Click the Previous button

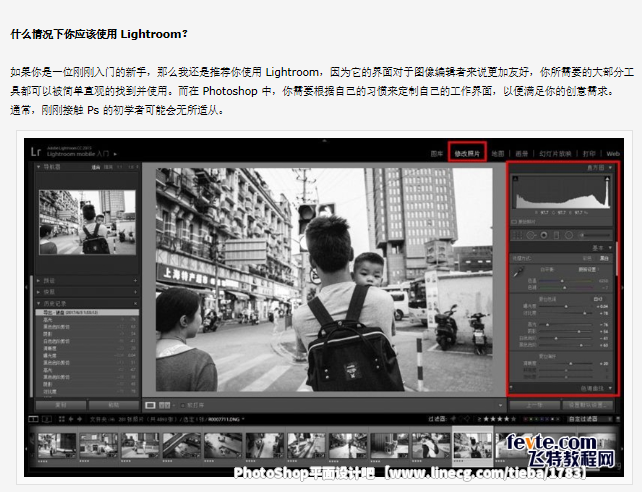(x=534, y=405)
